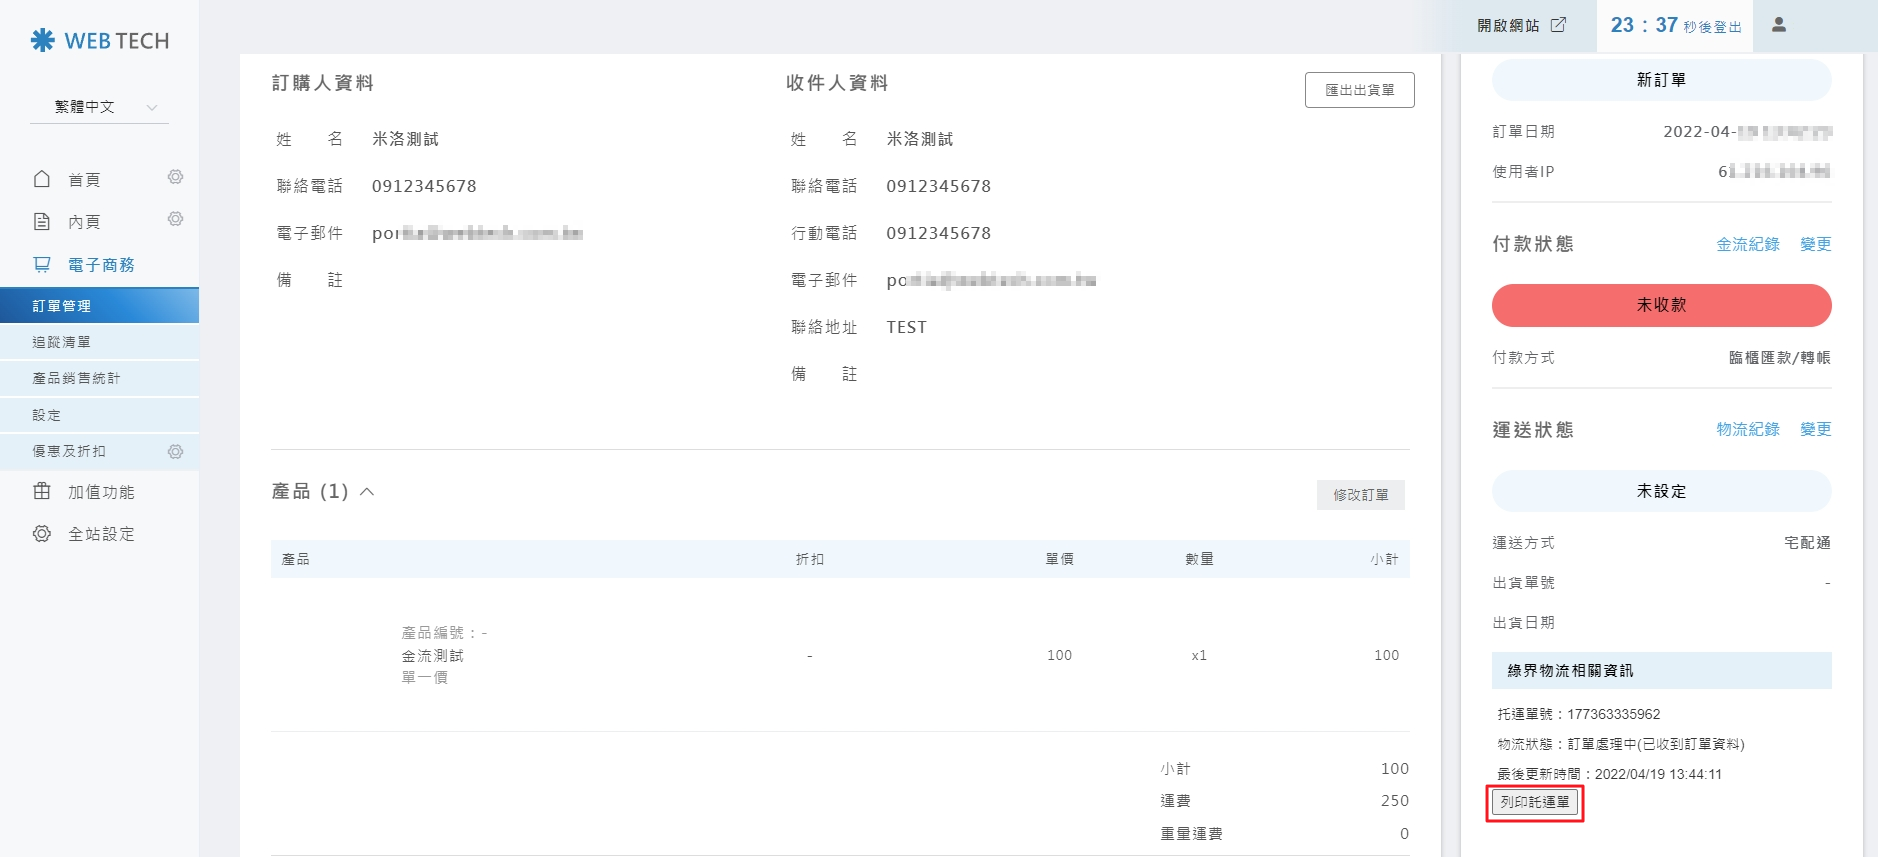Open the 金流紀錄 link
The image size is (1878, 857).
(1747, 244)
